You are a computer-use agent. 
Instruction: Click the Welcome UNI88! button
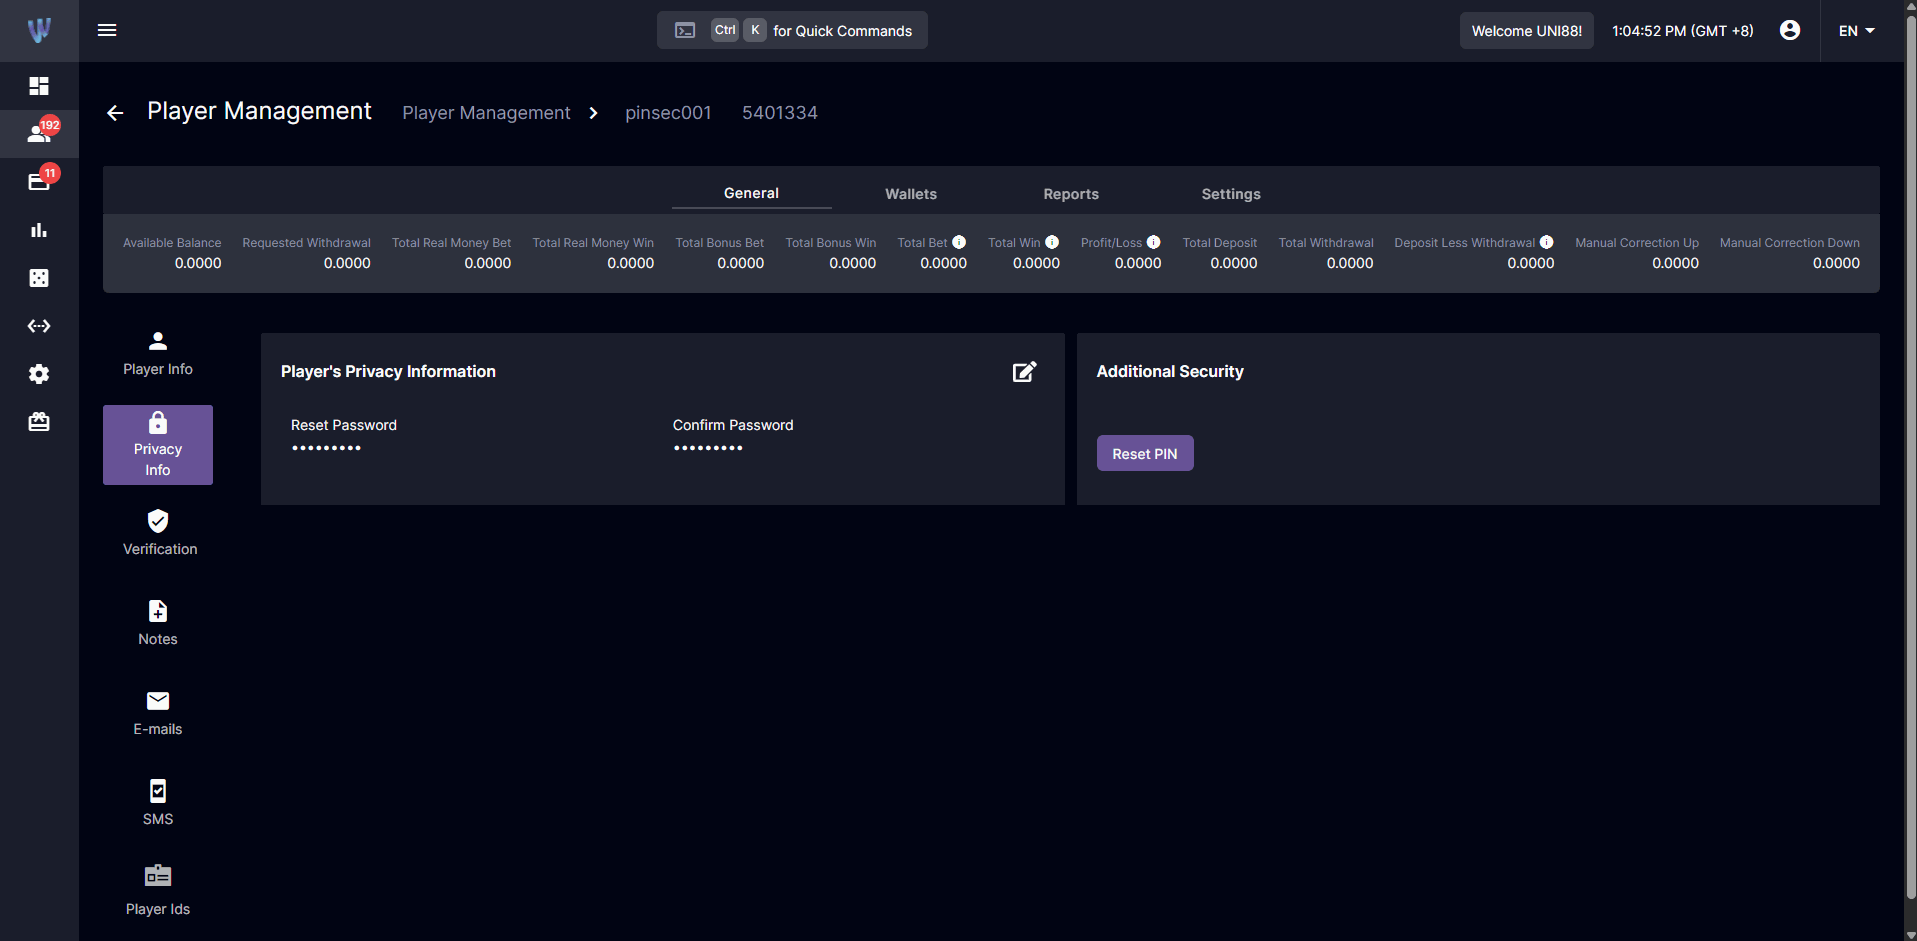[1526, 31]
